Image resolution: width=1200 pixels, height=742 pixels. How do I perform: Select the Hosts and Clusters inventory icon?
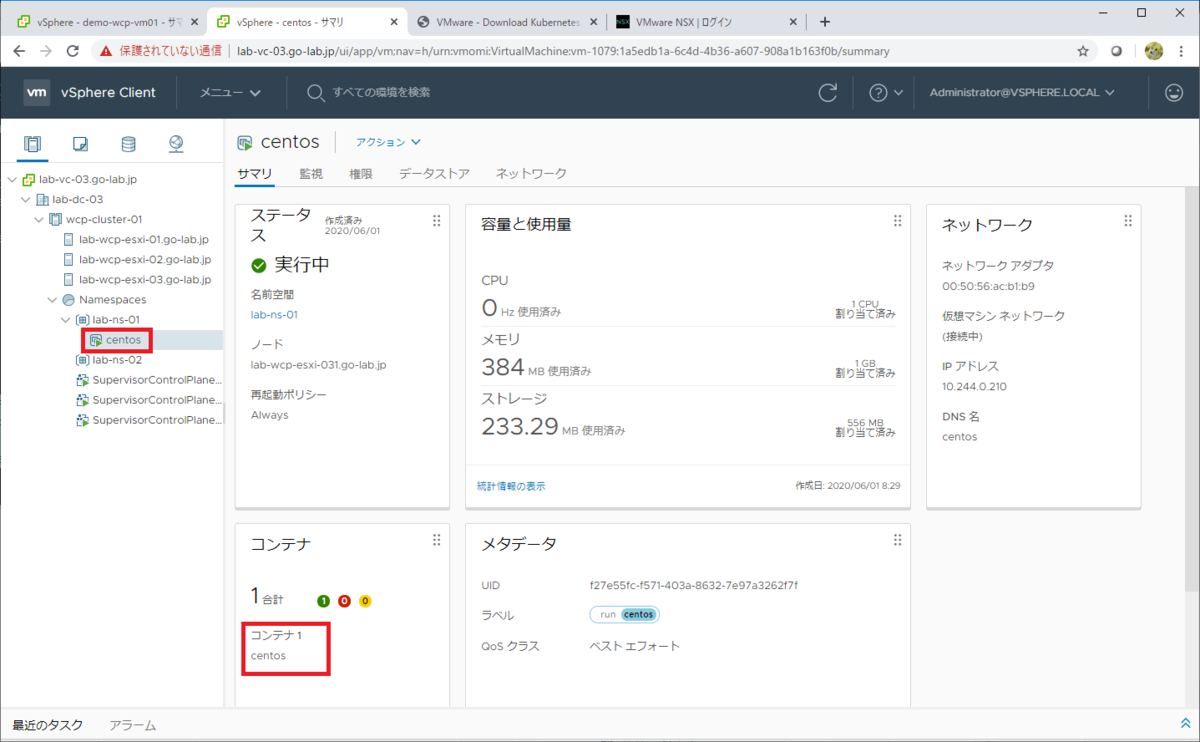click(x=31, y=143)
